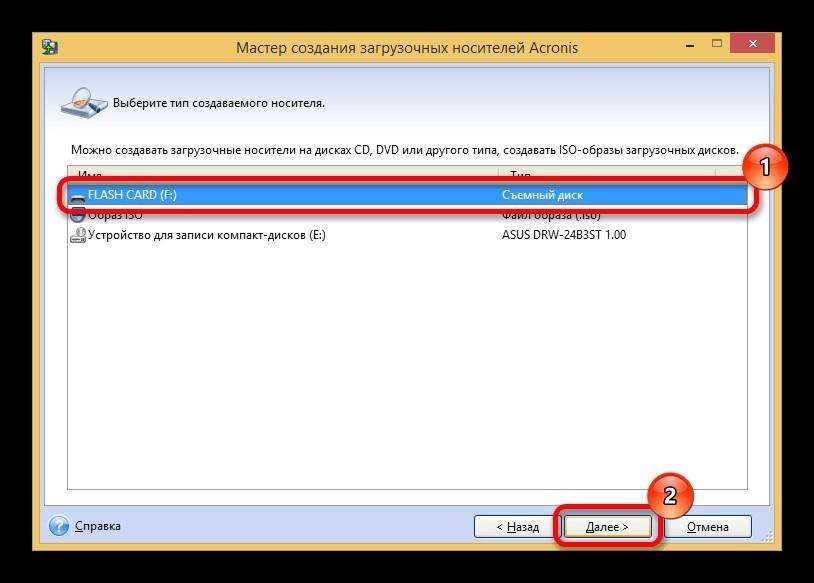Select the Образ ISO entry
This screenshot has width=814, height=583.
tap(407, 215)
